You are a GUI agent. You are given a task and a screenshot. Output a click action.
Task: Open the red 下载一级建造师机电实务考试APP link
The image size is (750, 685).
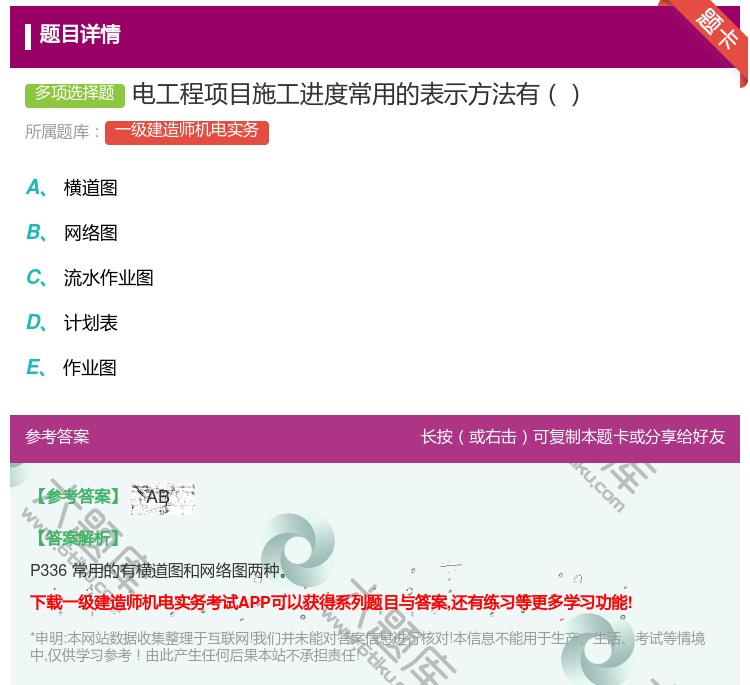coord(331,602)
